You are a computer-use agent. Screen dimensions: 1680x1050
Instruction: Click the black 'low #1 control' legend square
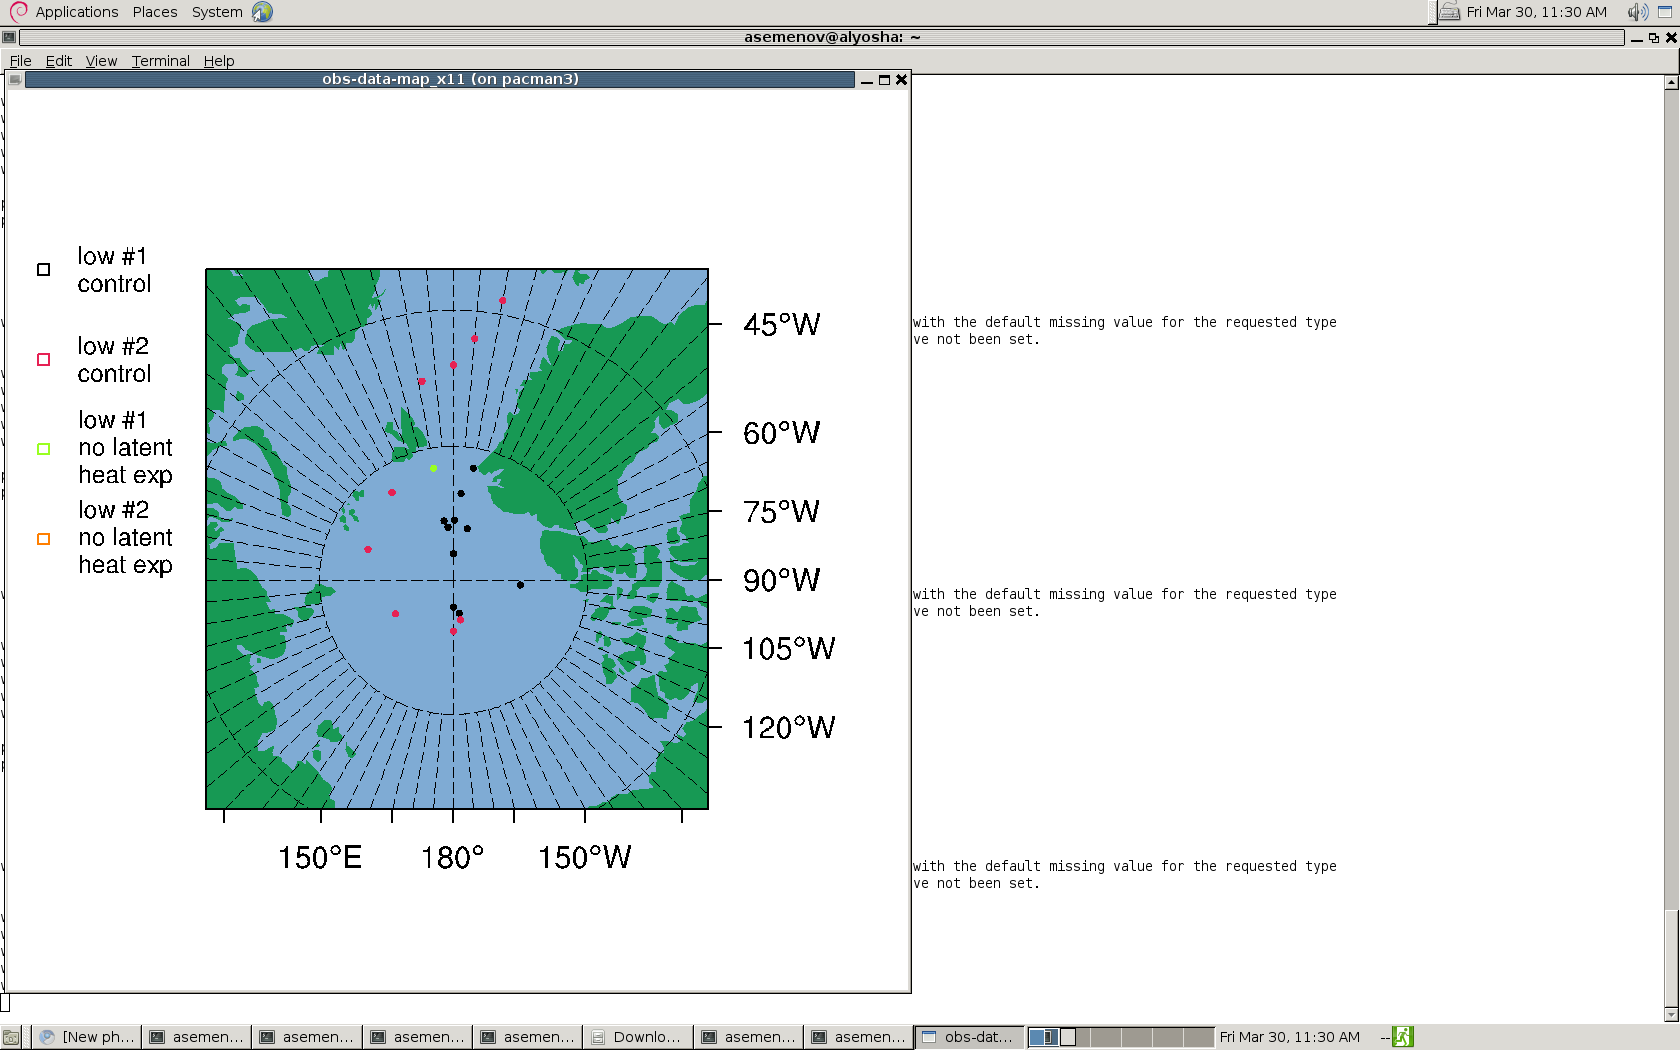(x=43, y=270)
